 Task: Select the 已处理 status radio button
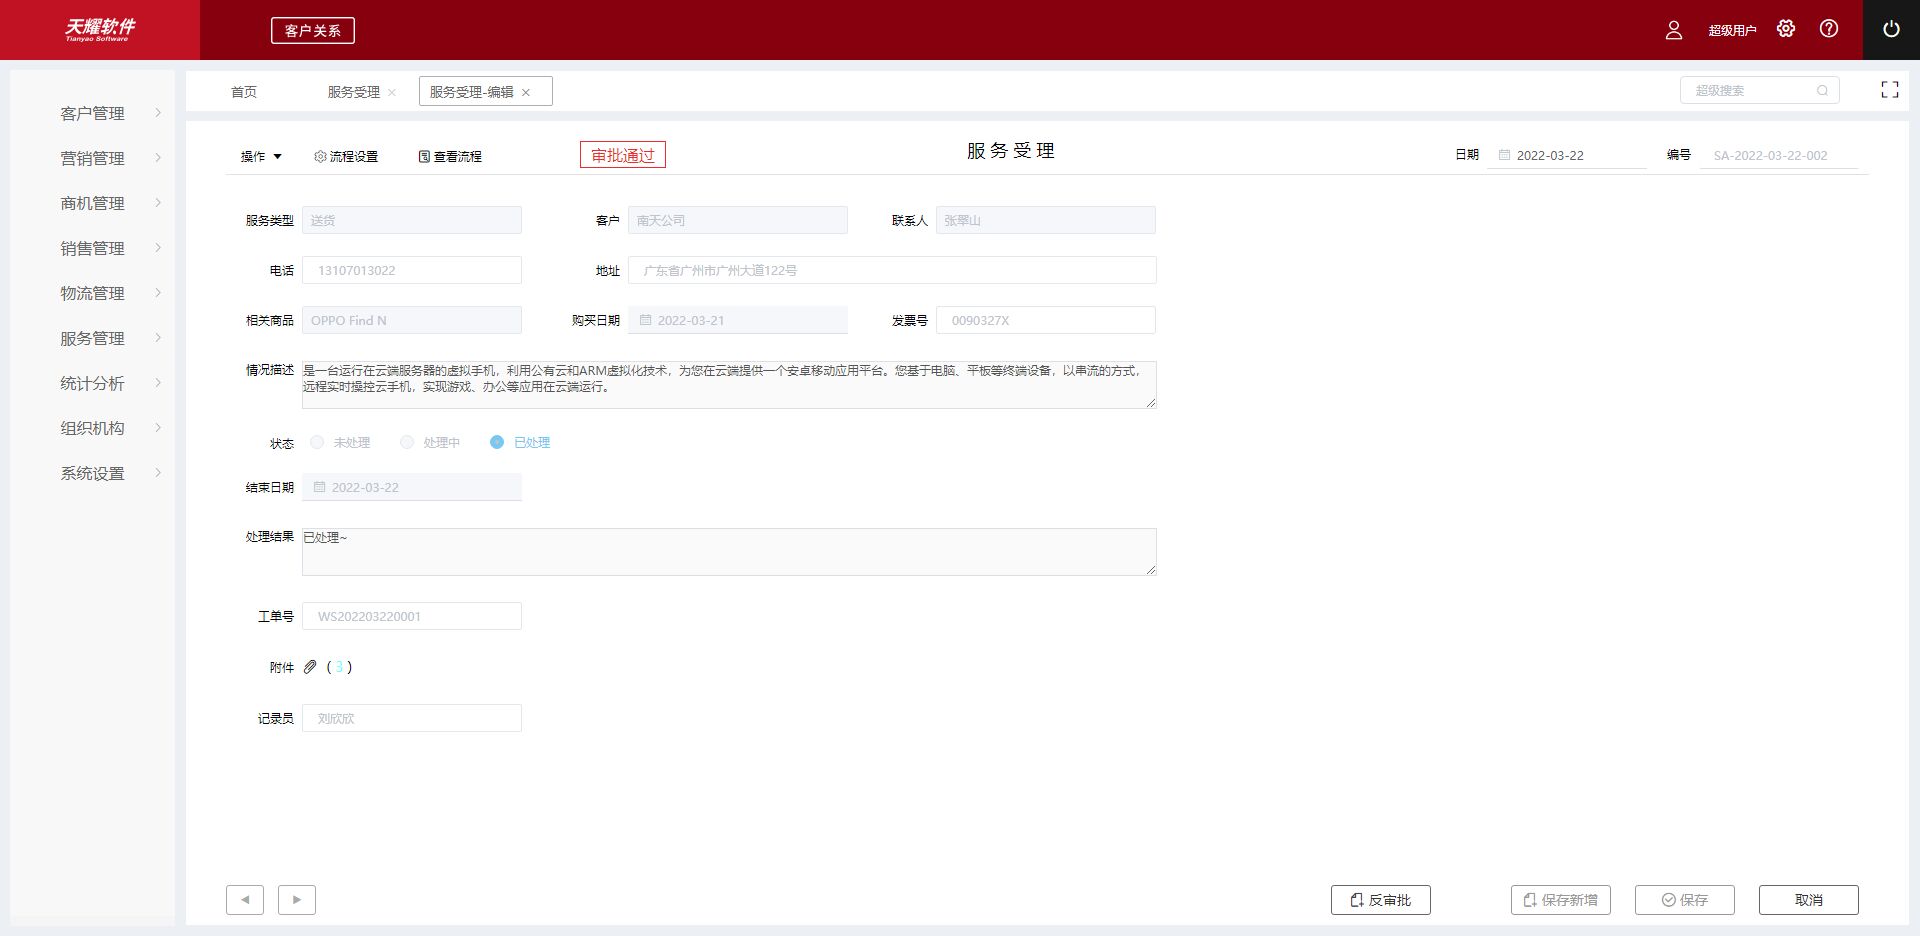click(497, 442)
